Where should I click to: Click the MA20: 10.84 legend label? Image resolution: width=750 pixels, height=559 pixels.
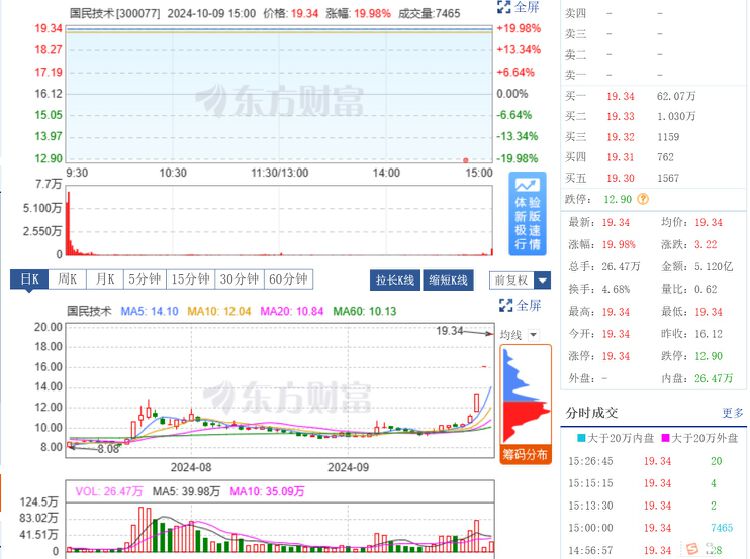tap(292, 311)
